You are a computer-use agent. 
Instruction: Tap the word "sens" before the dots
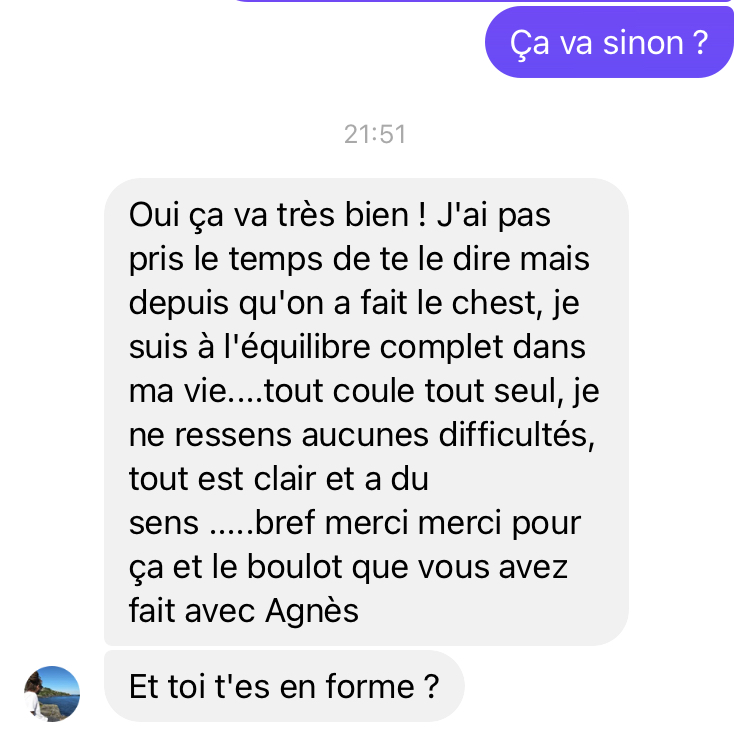(164, 524)
